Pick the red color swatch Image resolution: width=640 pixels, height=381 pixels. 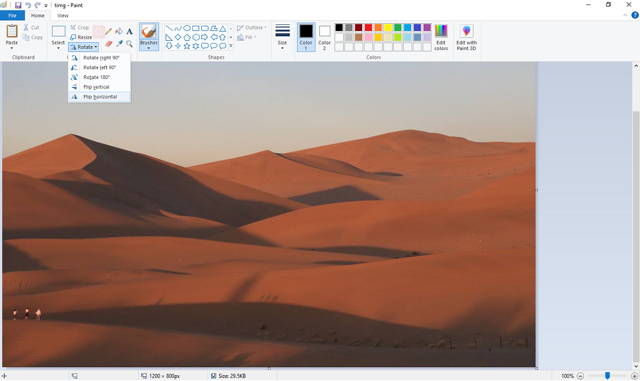368,27
